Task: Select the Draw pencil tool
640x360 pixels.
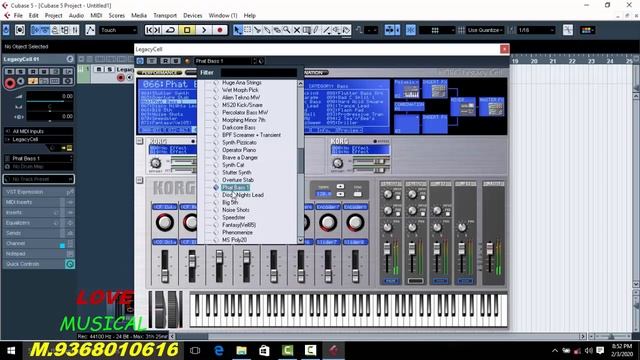Action: click(x=316, y=30)
